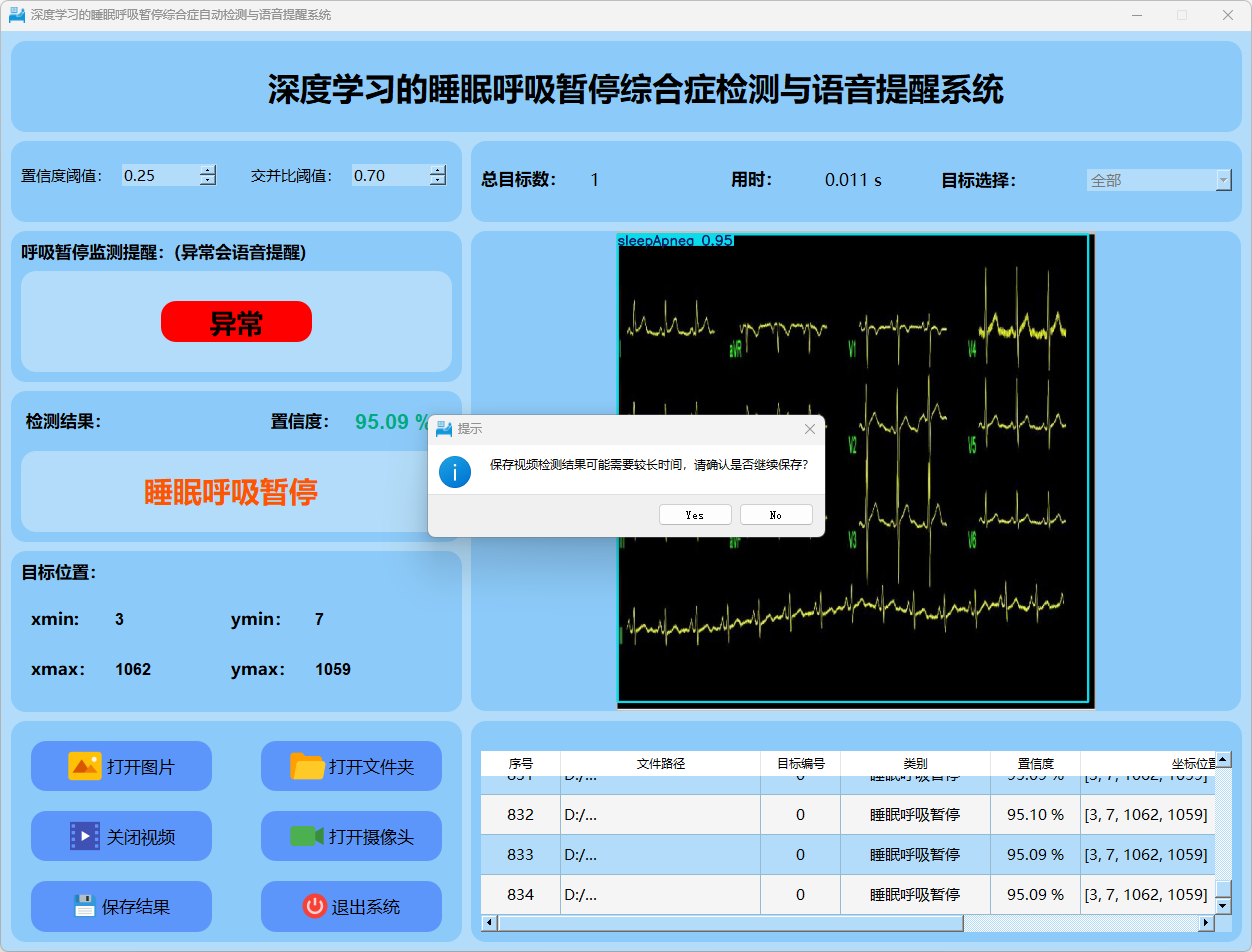
Task: Click the confidence column header in the table
Action: tap(1035, 763)
